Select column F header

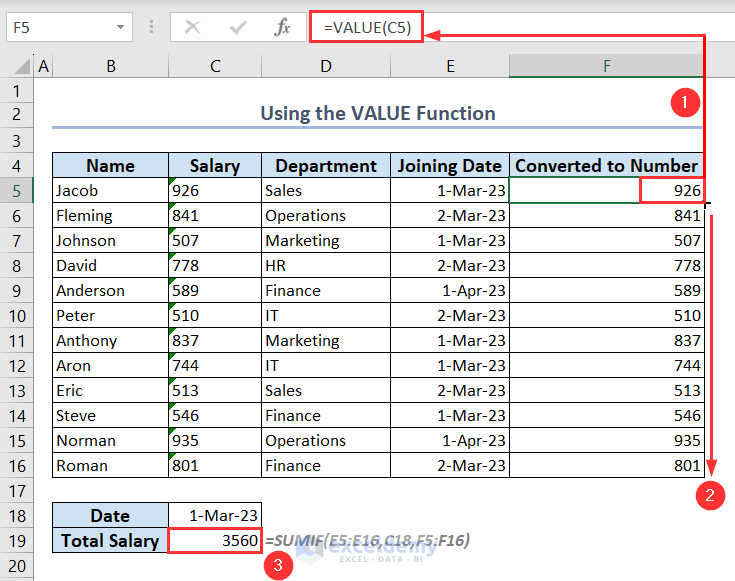click(x=607, y=66)
